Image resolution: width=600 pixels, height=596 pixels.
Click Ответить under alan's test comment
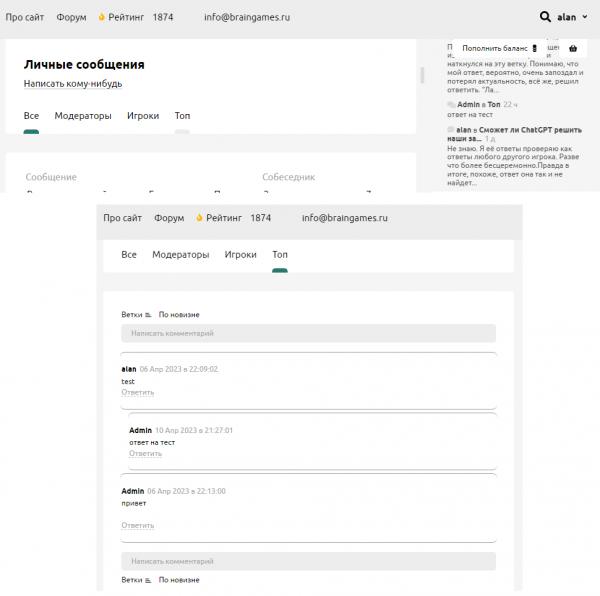pos(138,392)
